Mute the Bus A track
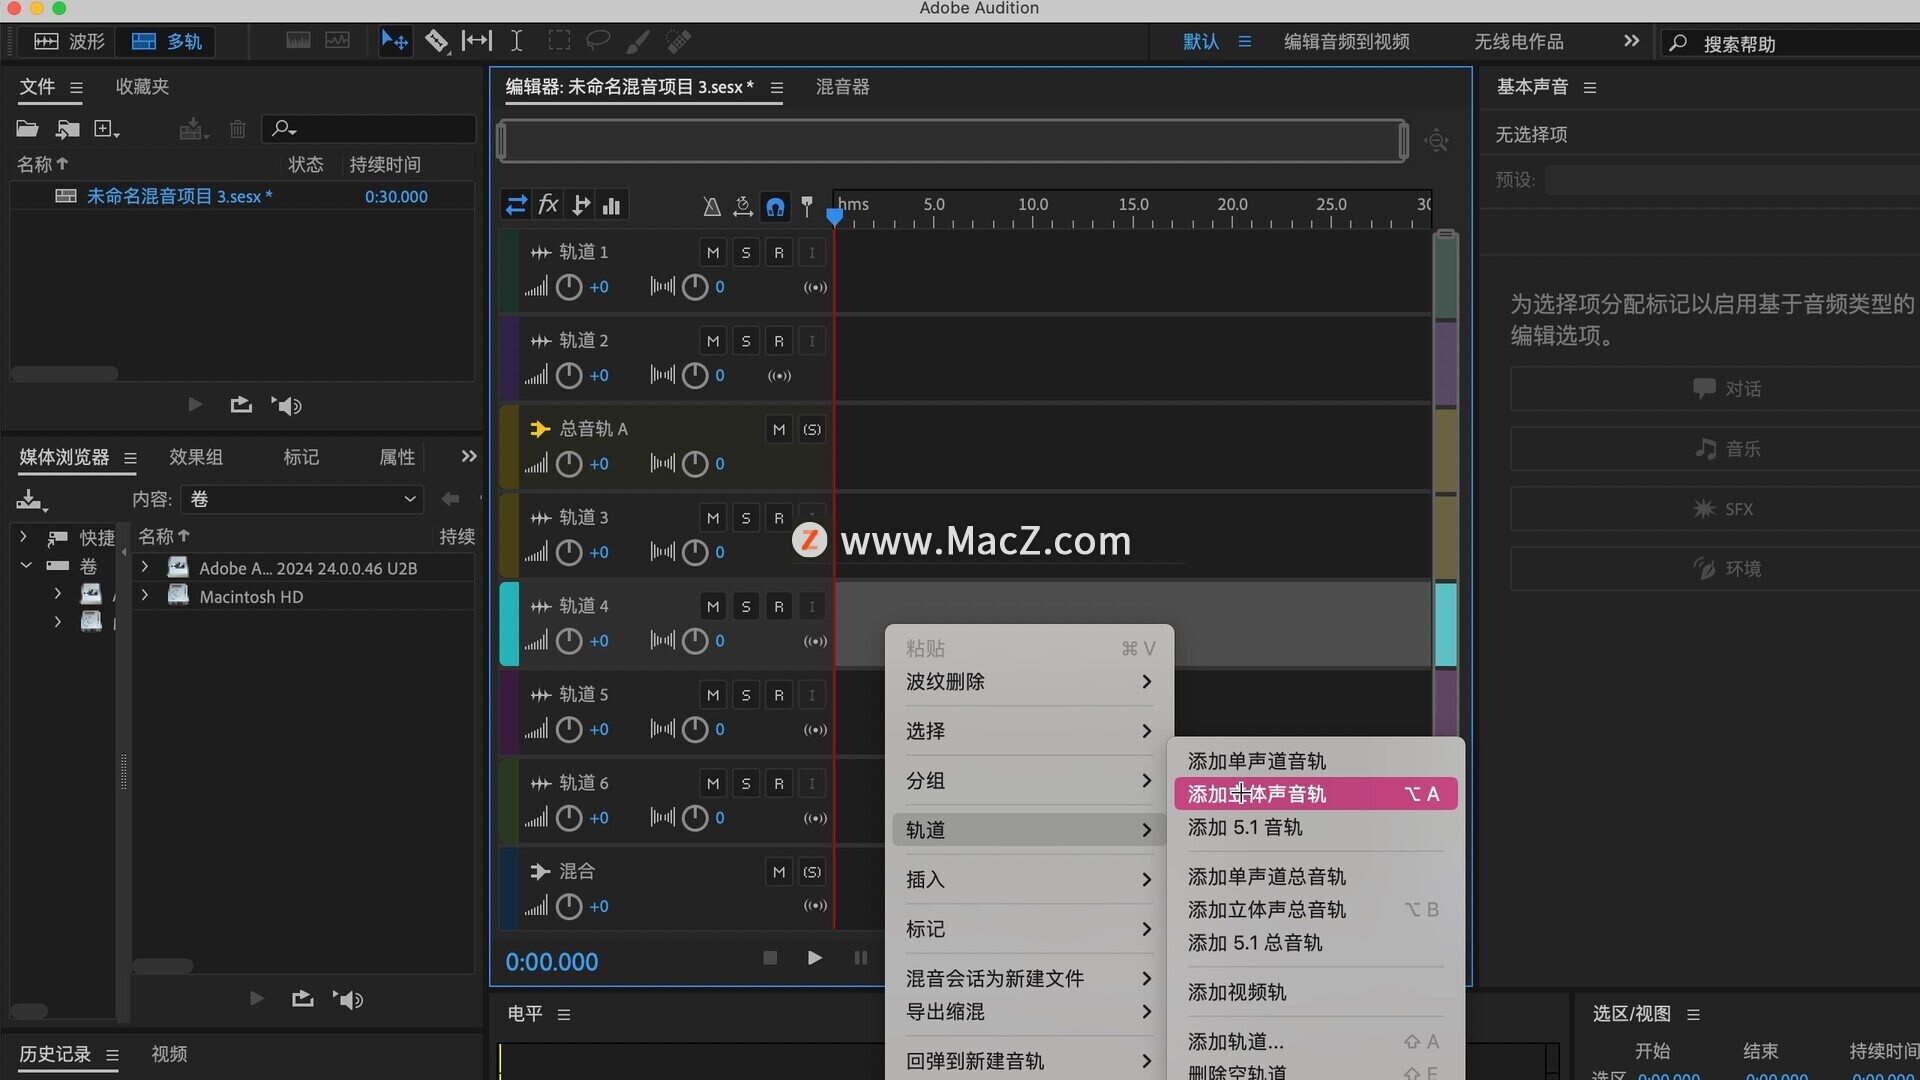This screenshot has height=1080, width=1920. click(x=779, y=430)
